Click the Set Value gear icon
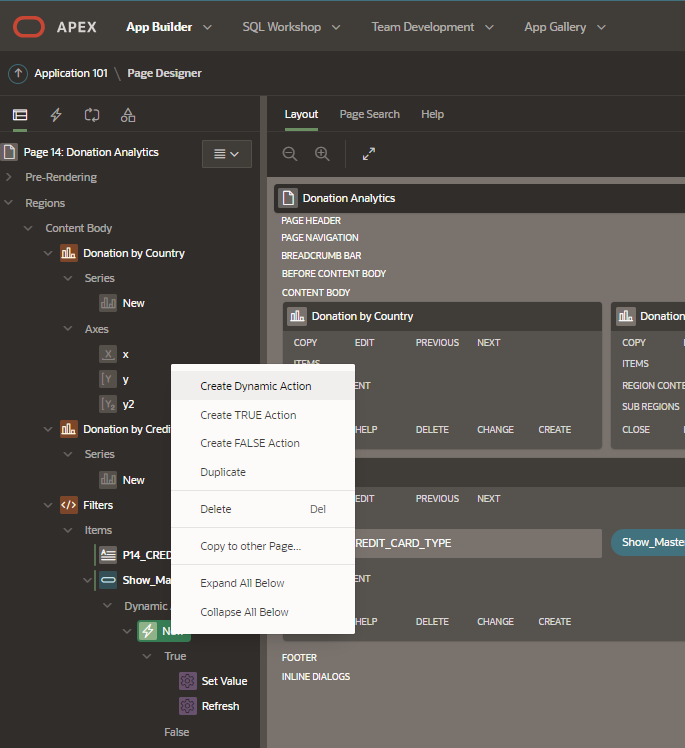685x748 pixels. (x=187, y=681)
